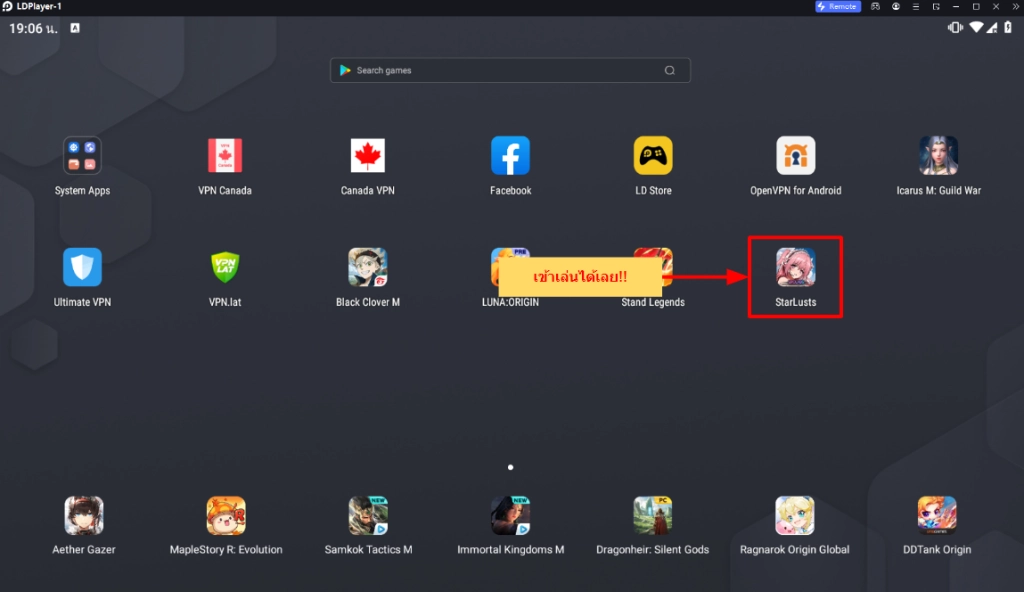This screenshot has width=1024, height=592.
Task: Click the vibrate mode status icon
Action: 955,27
